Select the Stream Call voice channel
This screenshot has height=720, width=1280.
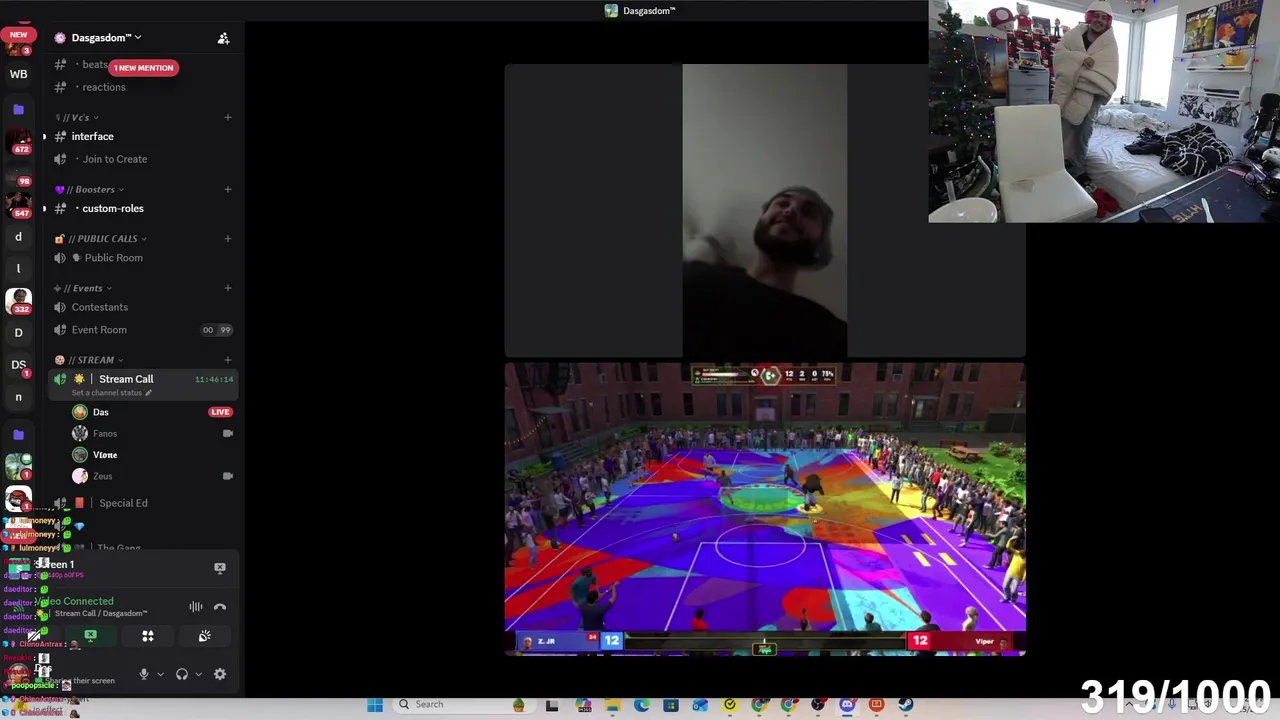(126, 379)
